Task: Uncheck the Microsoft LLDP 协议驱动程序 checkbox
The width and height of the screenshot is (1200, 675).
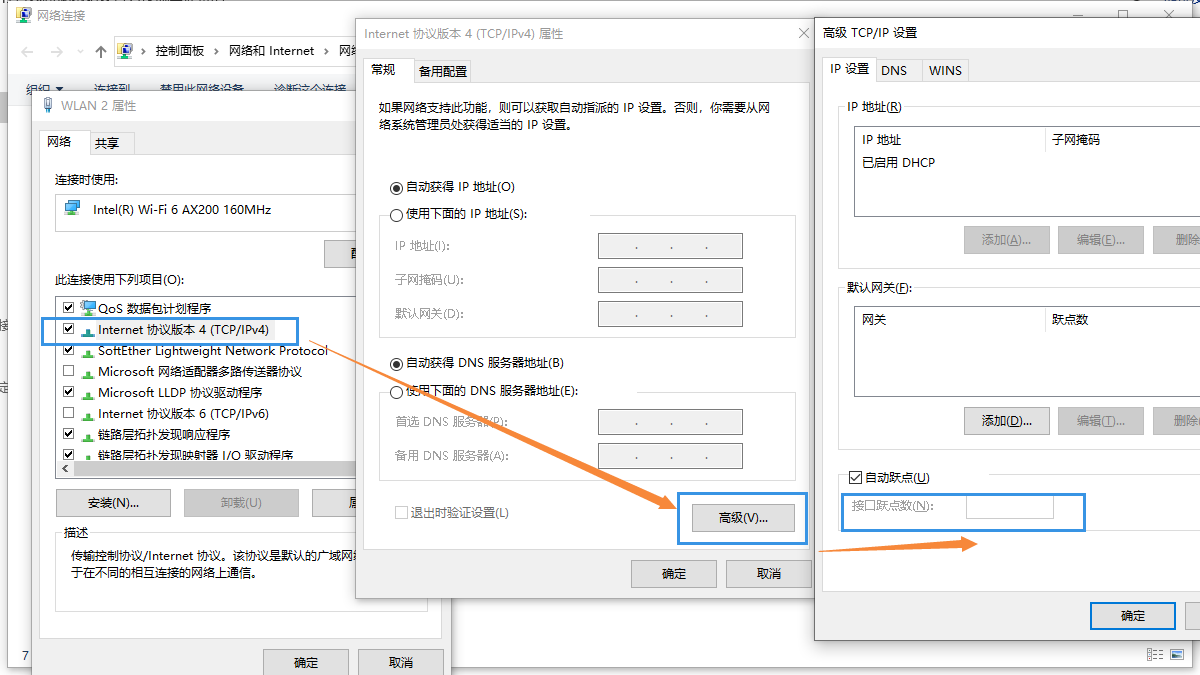Action: (68, 392)
